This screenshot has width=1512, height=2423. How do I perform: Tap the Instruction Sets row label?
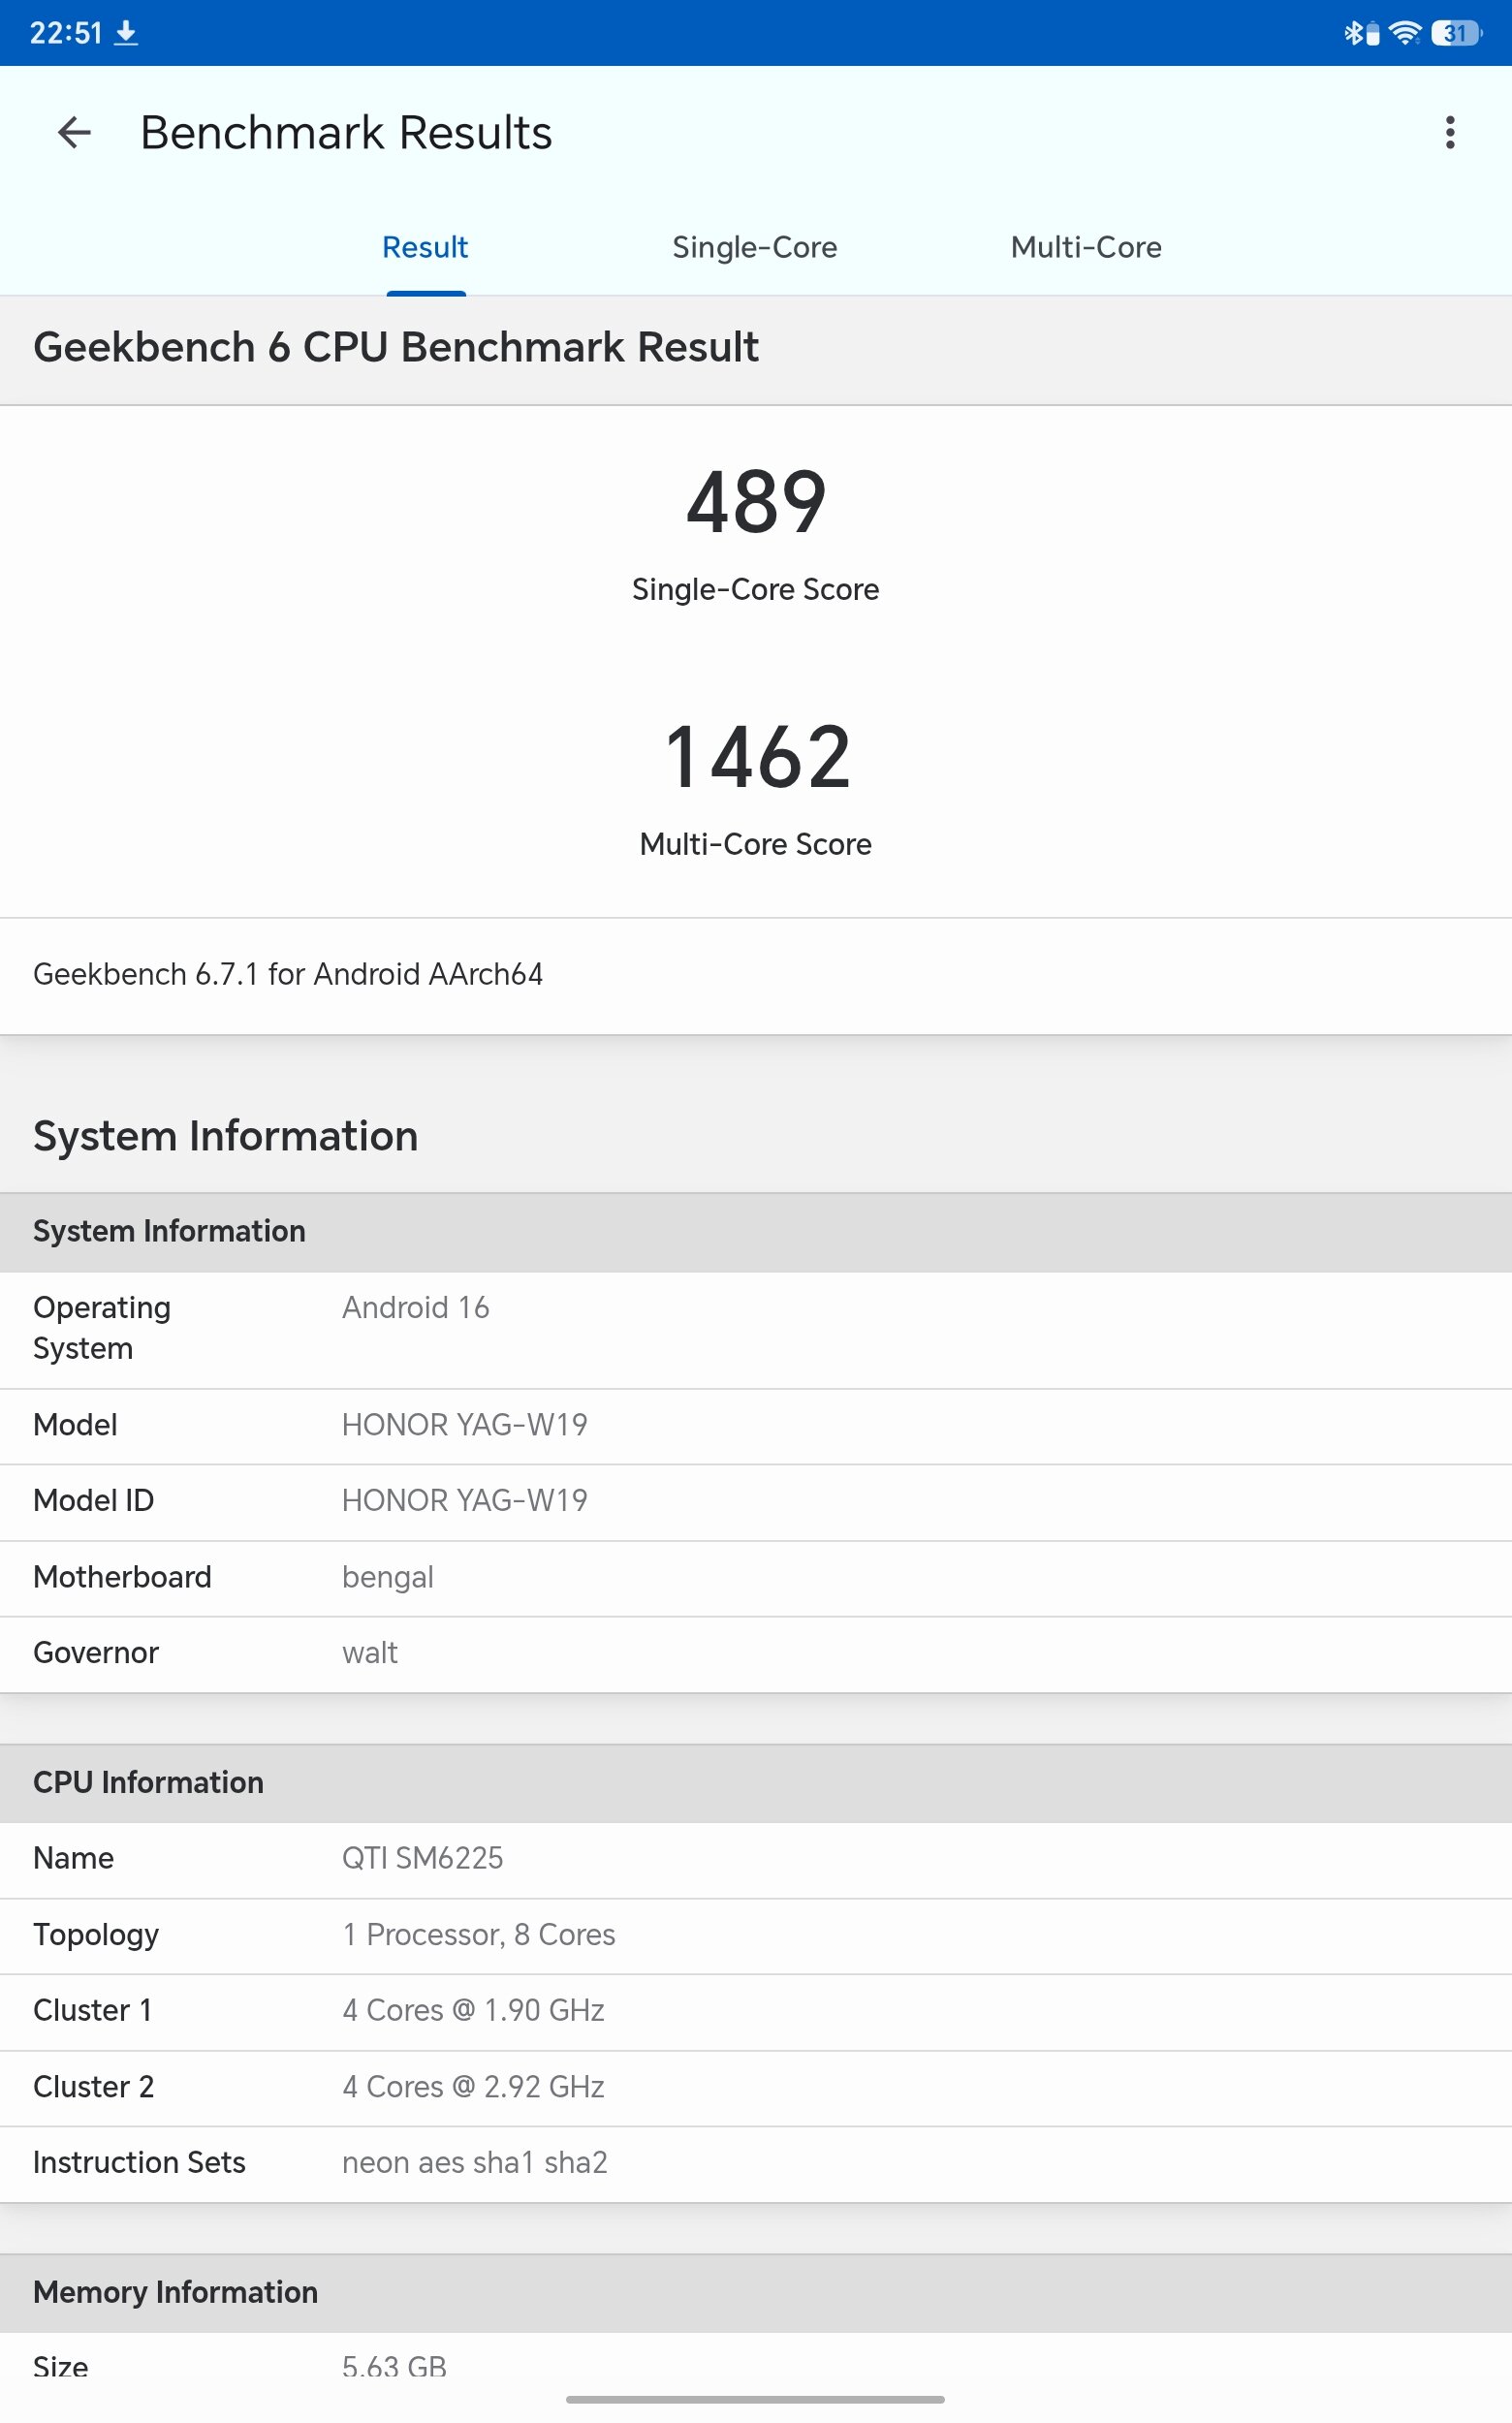point(139,2162)
